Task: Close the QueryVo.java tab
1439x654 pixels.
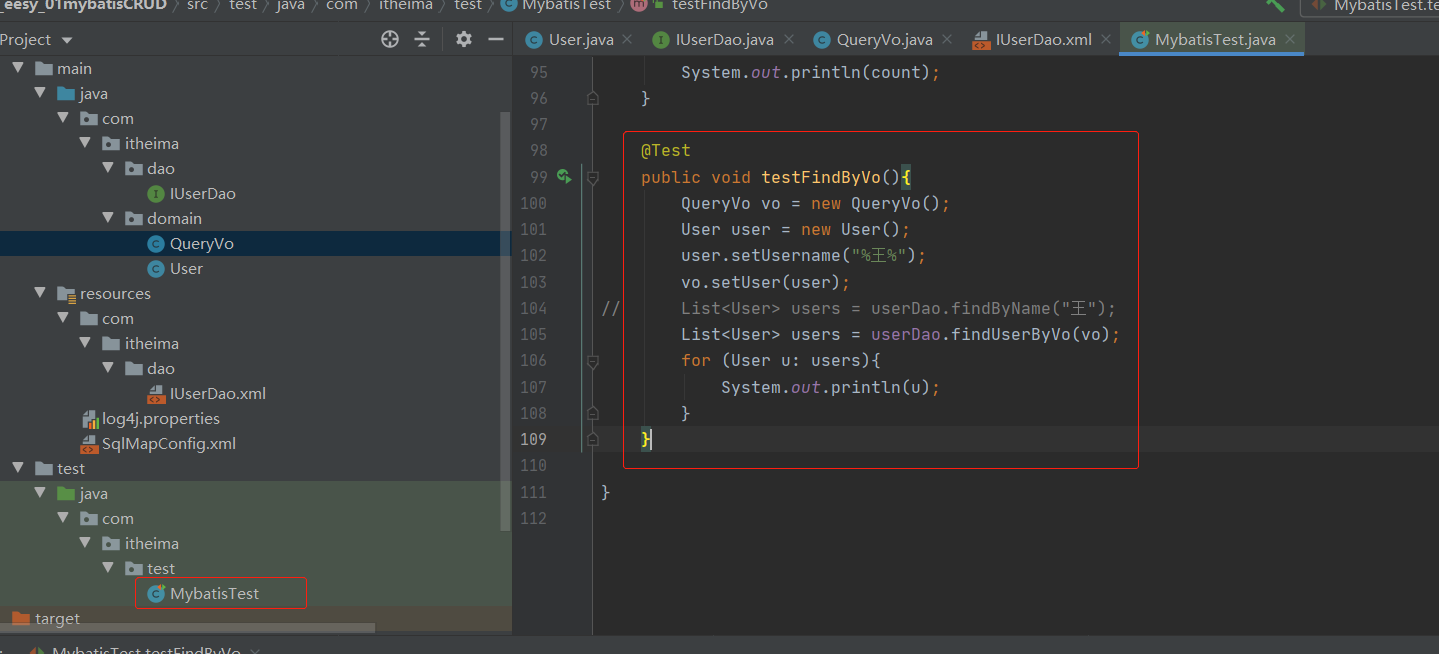Action: 946,39
